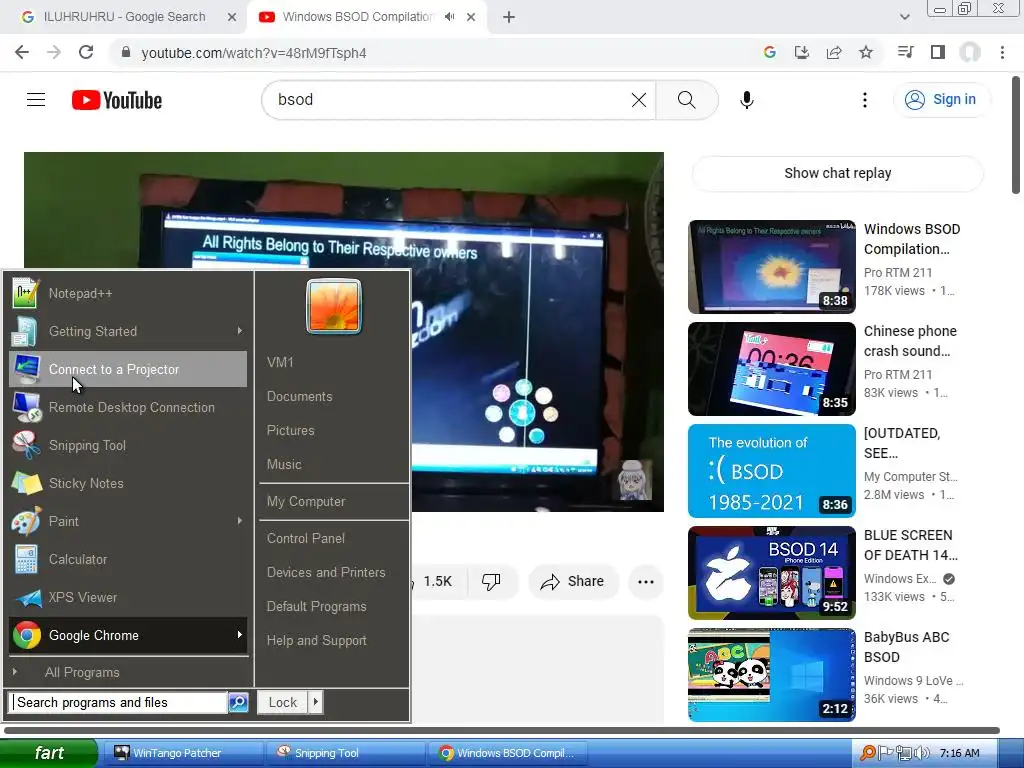Viewport: 1024px width, 768px height.
Task: Open the Notepad++ icon in Start menu
Action: (25, 293)
